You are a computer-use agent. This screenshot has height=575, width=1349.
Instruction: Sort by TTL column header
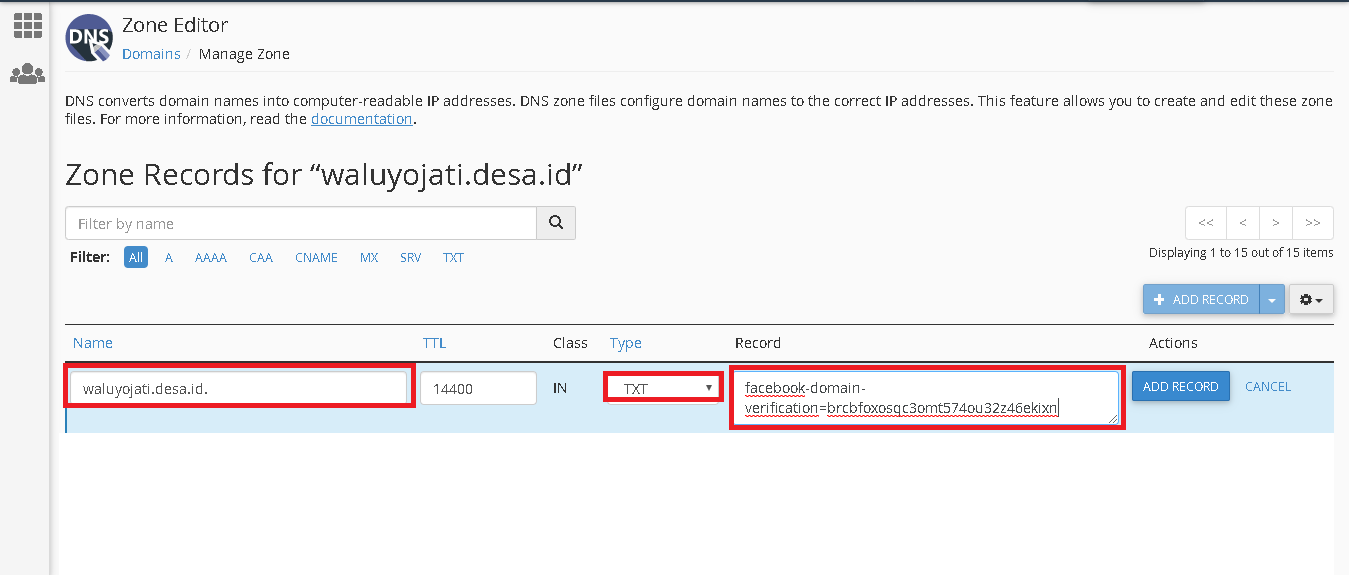[434, 343]
